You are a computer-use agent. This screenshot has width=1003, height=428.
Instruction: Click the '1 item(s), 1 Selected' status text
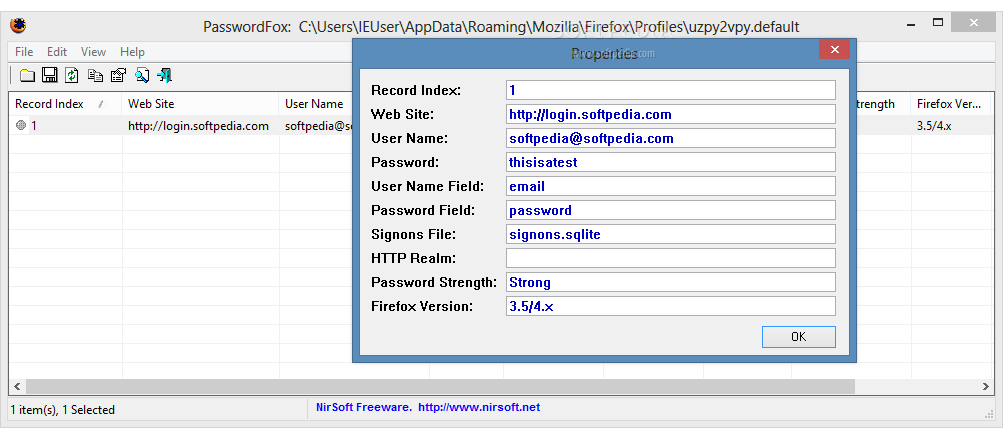coord(63,409)
